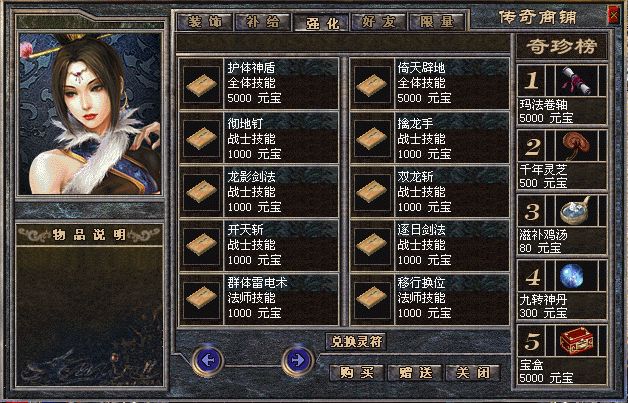Click the female character portrait

tap(90, 114)
